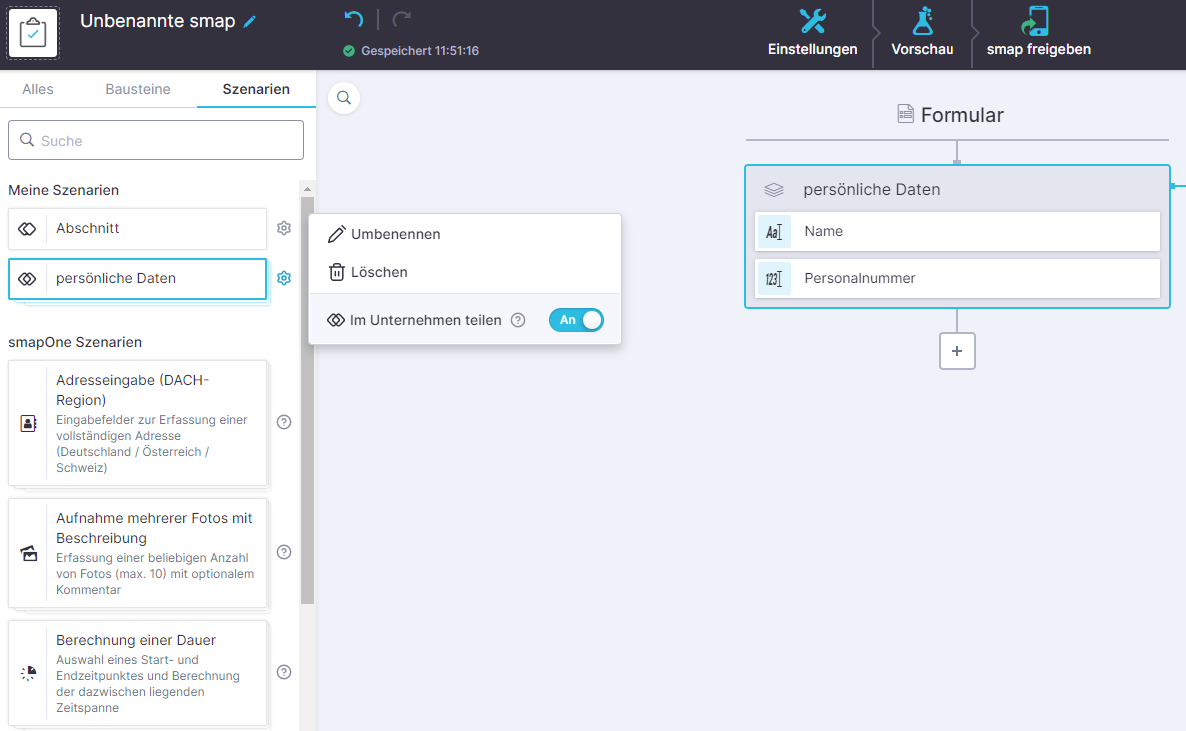Choose Löschen in the context menu
This screenshot has width=1186, height=731.
tap(379, 272)
